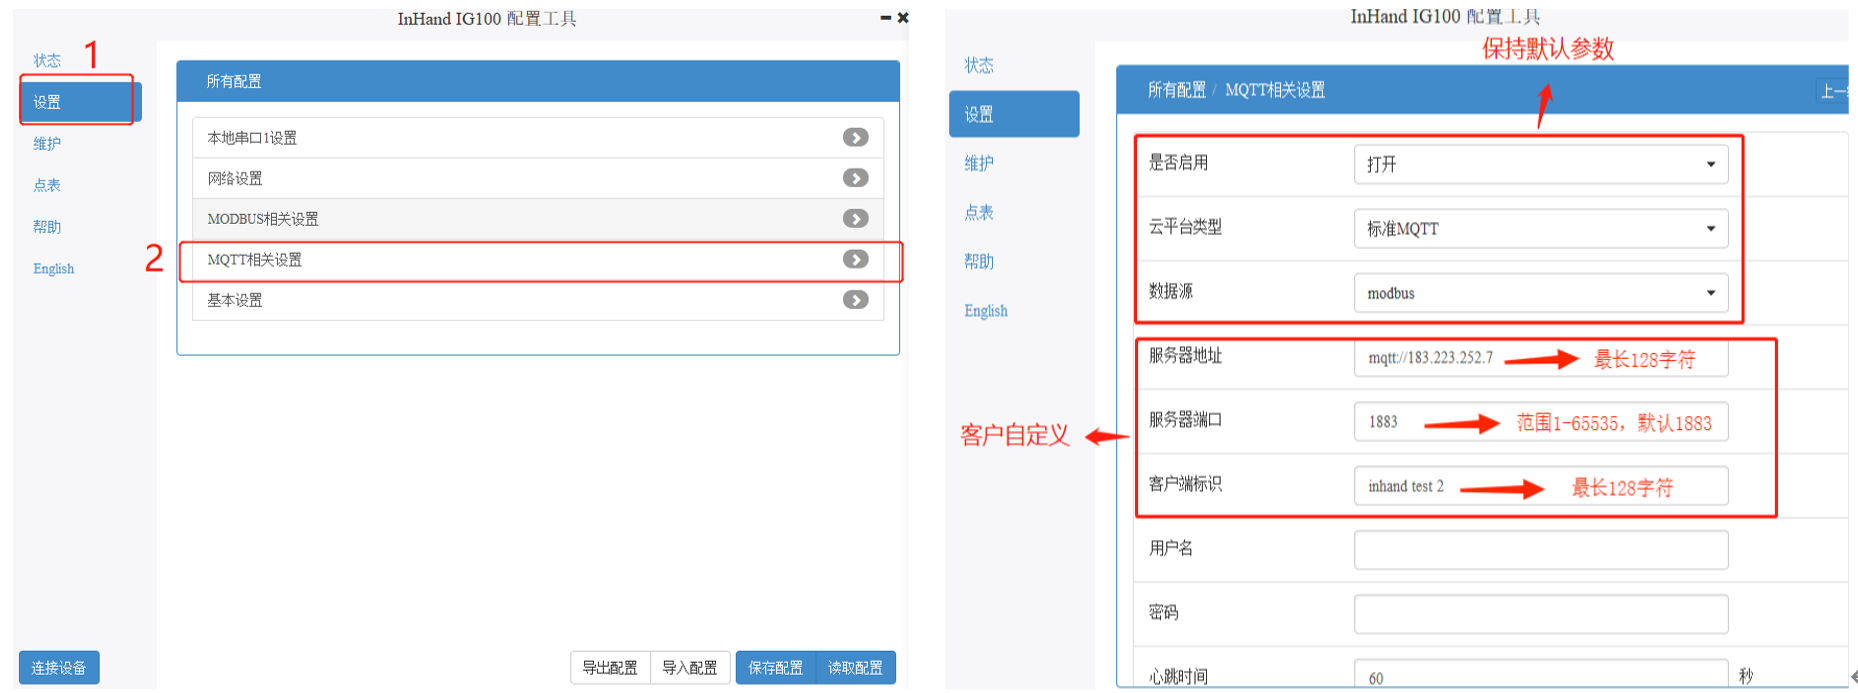Click the arrow icon on 网络设置 row

coord(855,178)
